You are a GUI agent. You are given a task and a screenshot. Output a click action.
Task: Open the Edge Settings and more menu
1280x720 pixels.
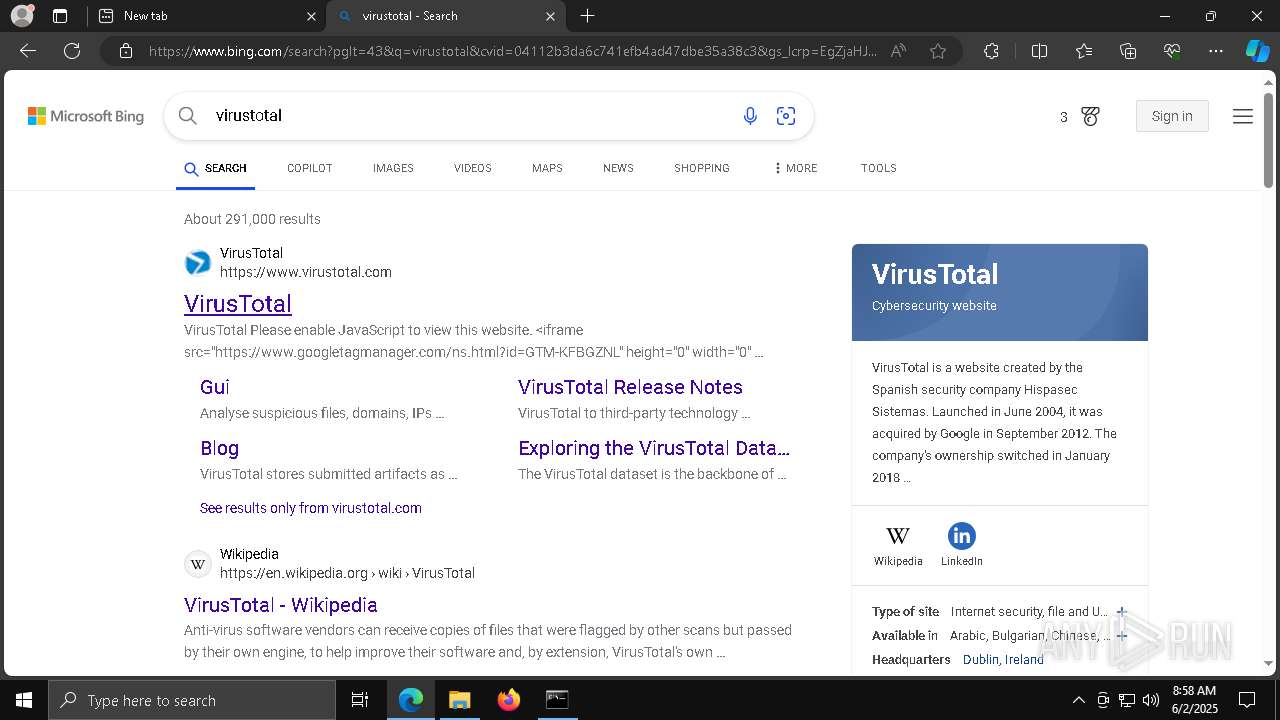[x=1216, y=51]
